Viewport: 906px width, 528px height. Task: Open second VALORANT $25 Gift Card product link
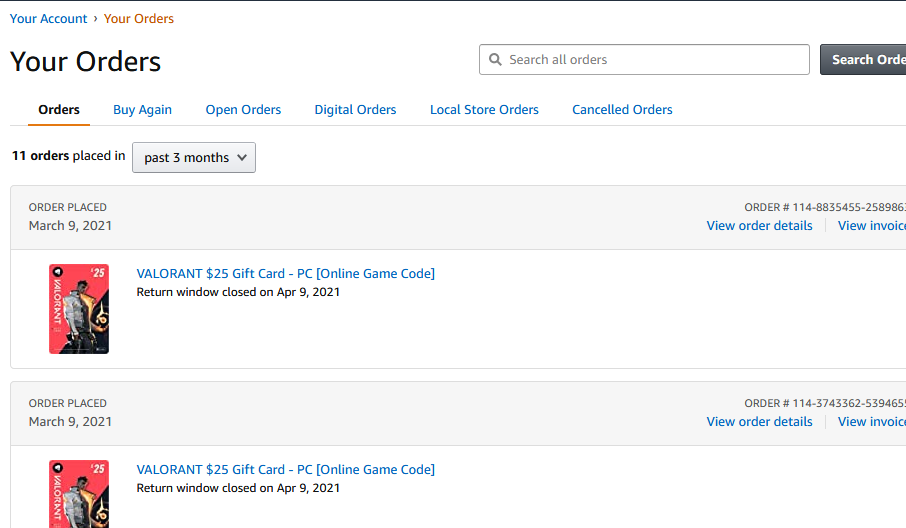pyautogui.click(x=285, y=470)
